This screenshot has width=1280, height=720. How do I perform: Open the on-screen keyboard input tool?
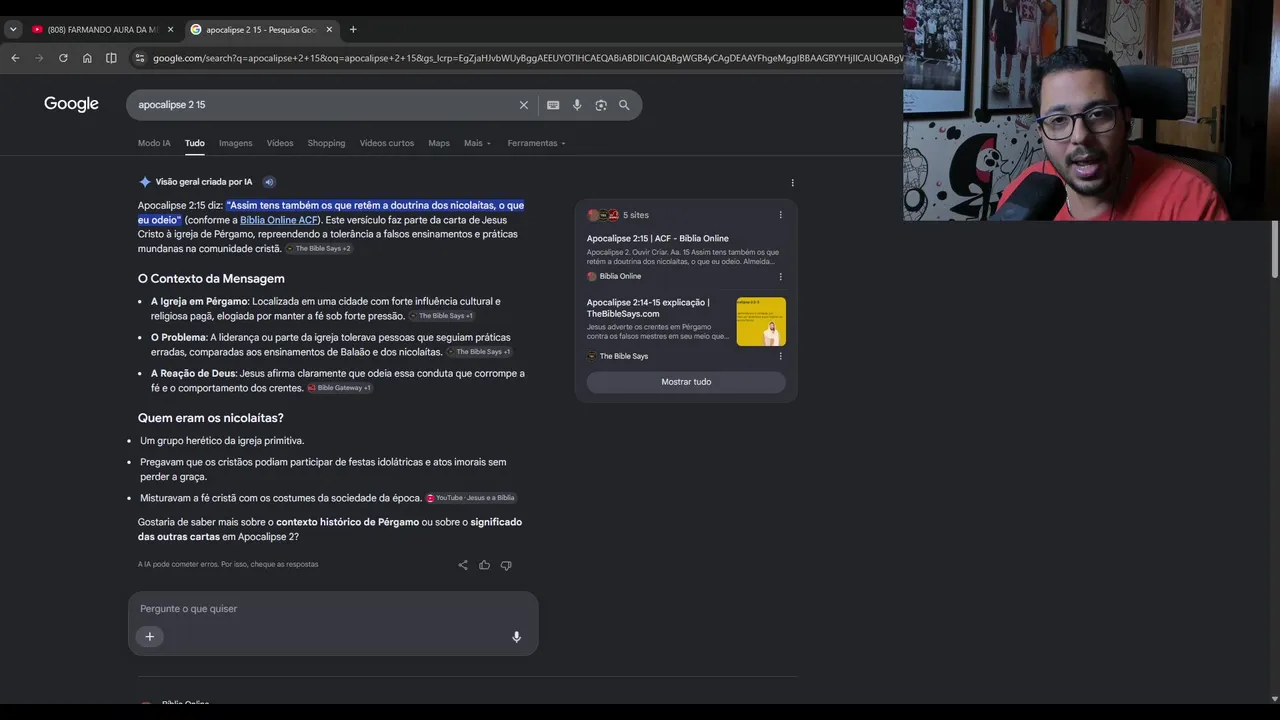(553, 105)
